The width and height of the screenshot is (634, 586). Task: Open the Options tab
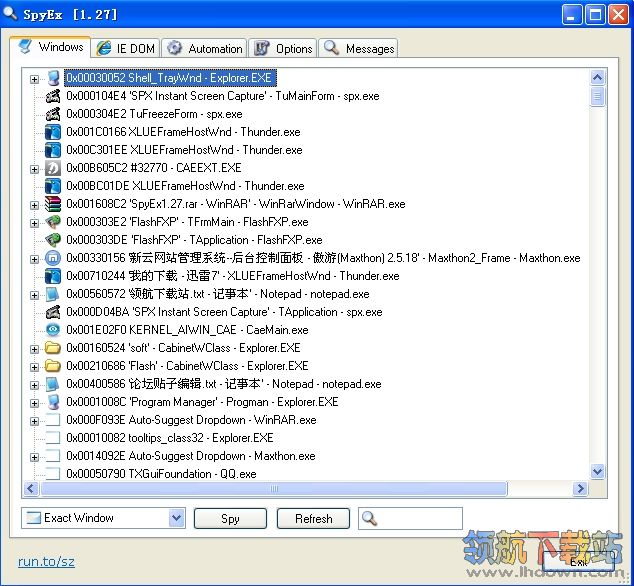tap(282, 49)
